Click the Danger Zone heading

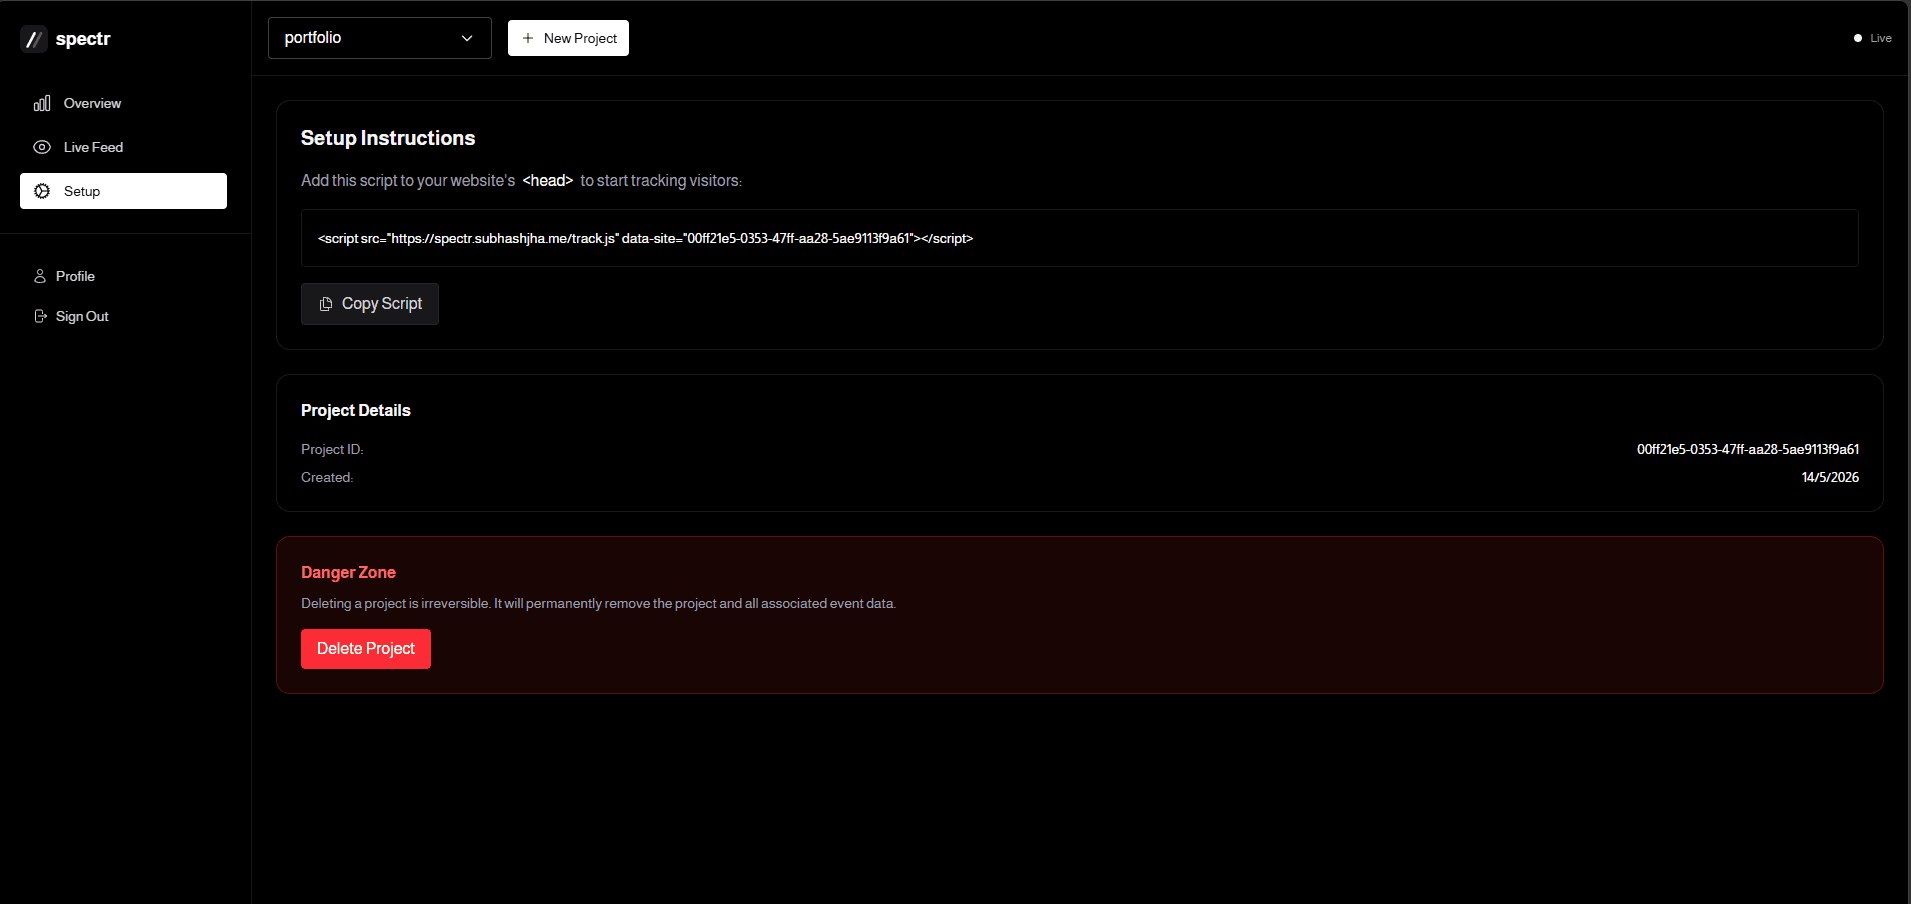pyautogui.click(x=348, y=572)
